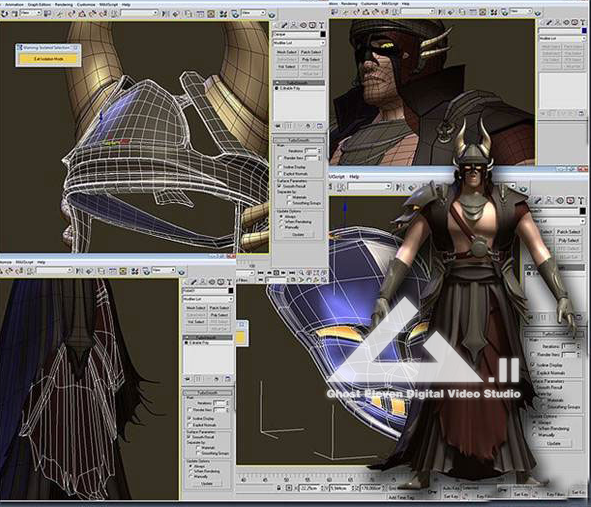Open Customize menu in helmet window
Screen dimensions: 591x507
pyautogui.click(x=86, y=5)
